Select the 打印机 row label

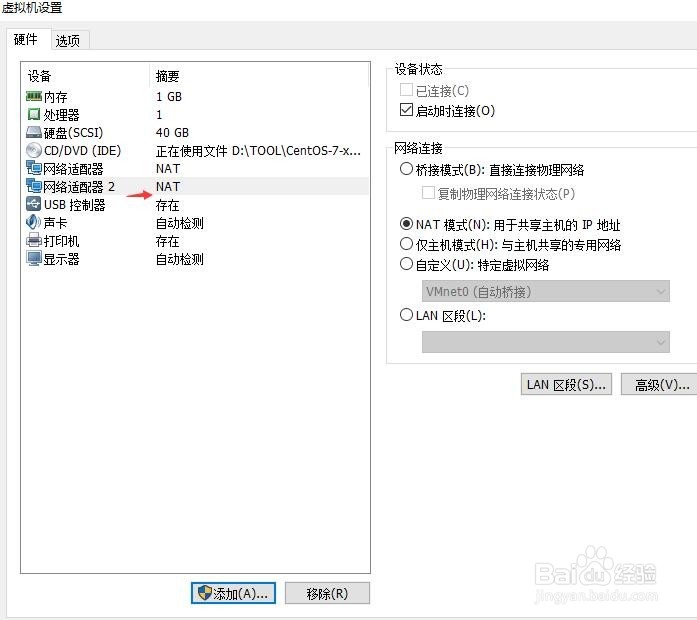coord(61,241)
